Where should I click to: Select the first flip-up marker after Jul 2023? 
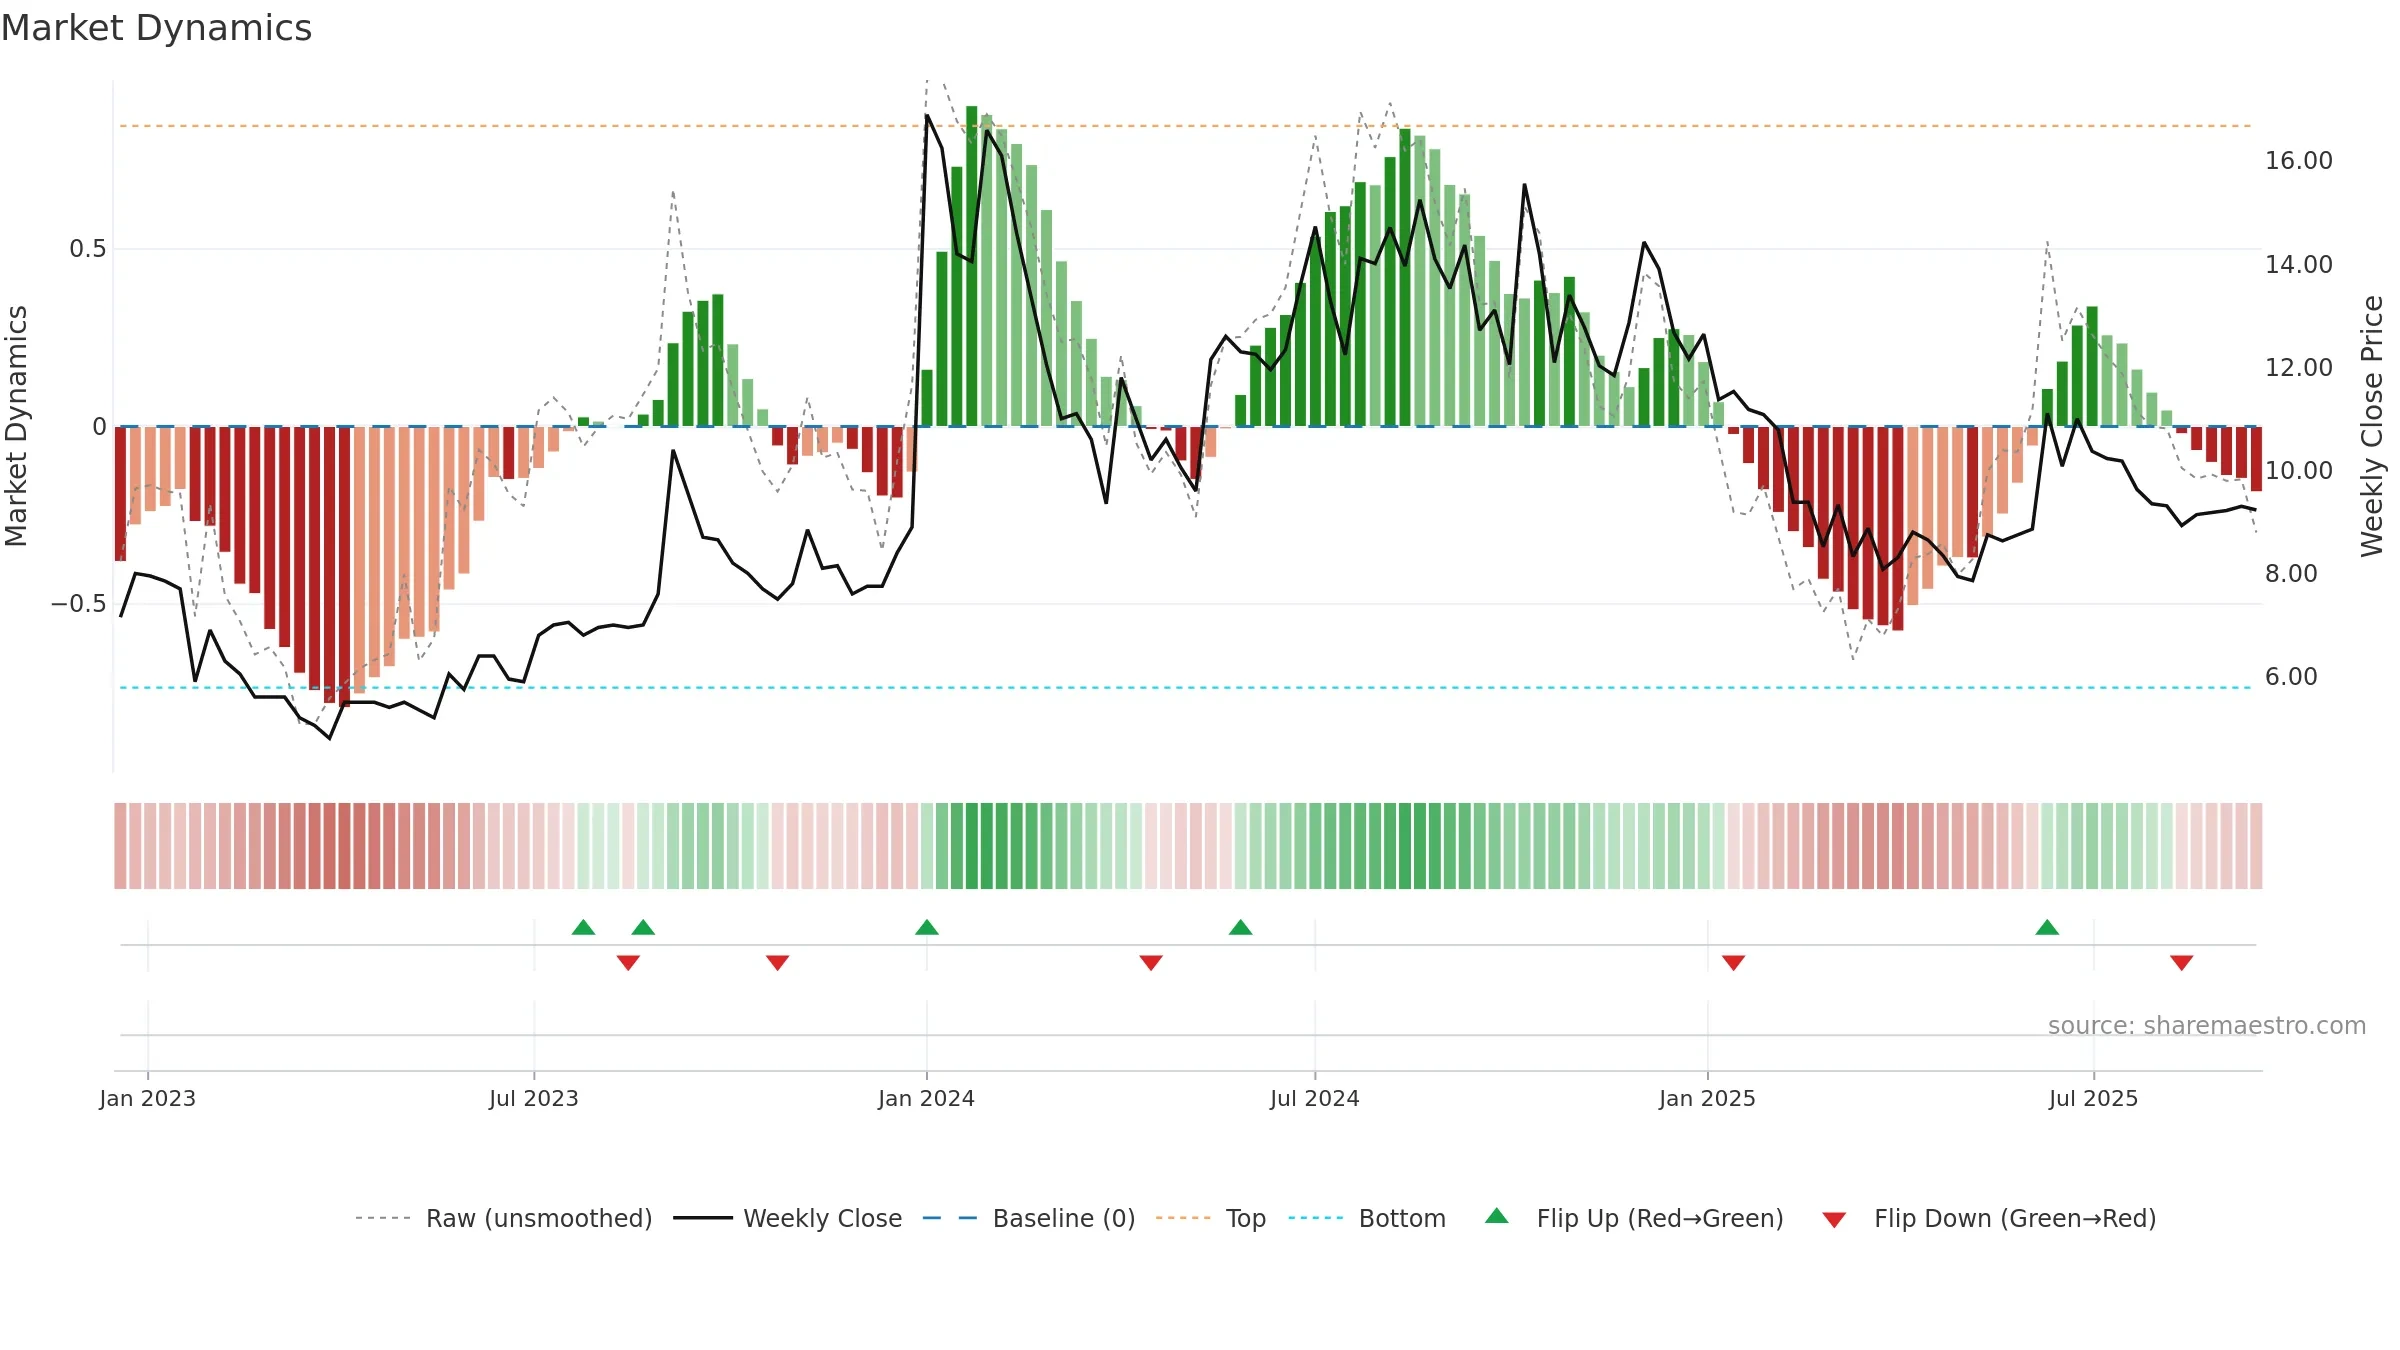tap(584, 927)
